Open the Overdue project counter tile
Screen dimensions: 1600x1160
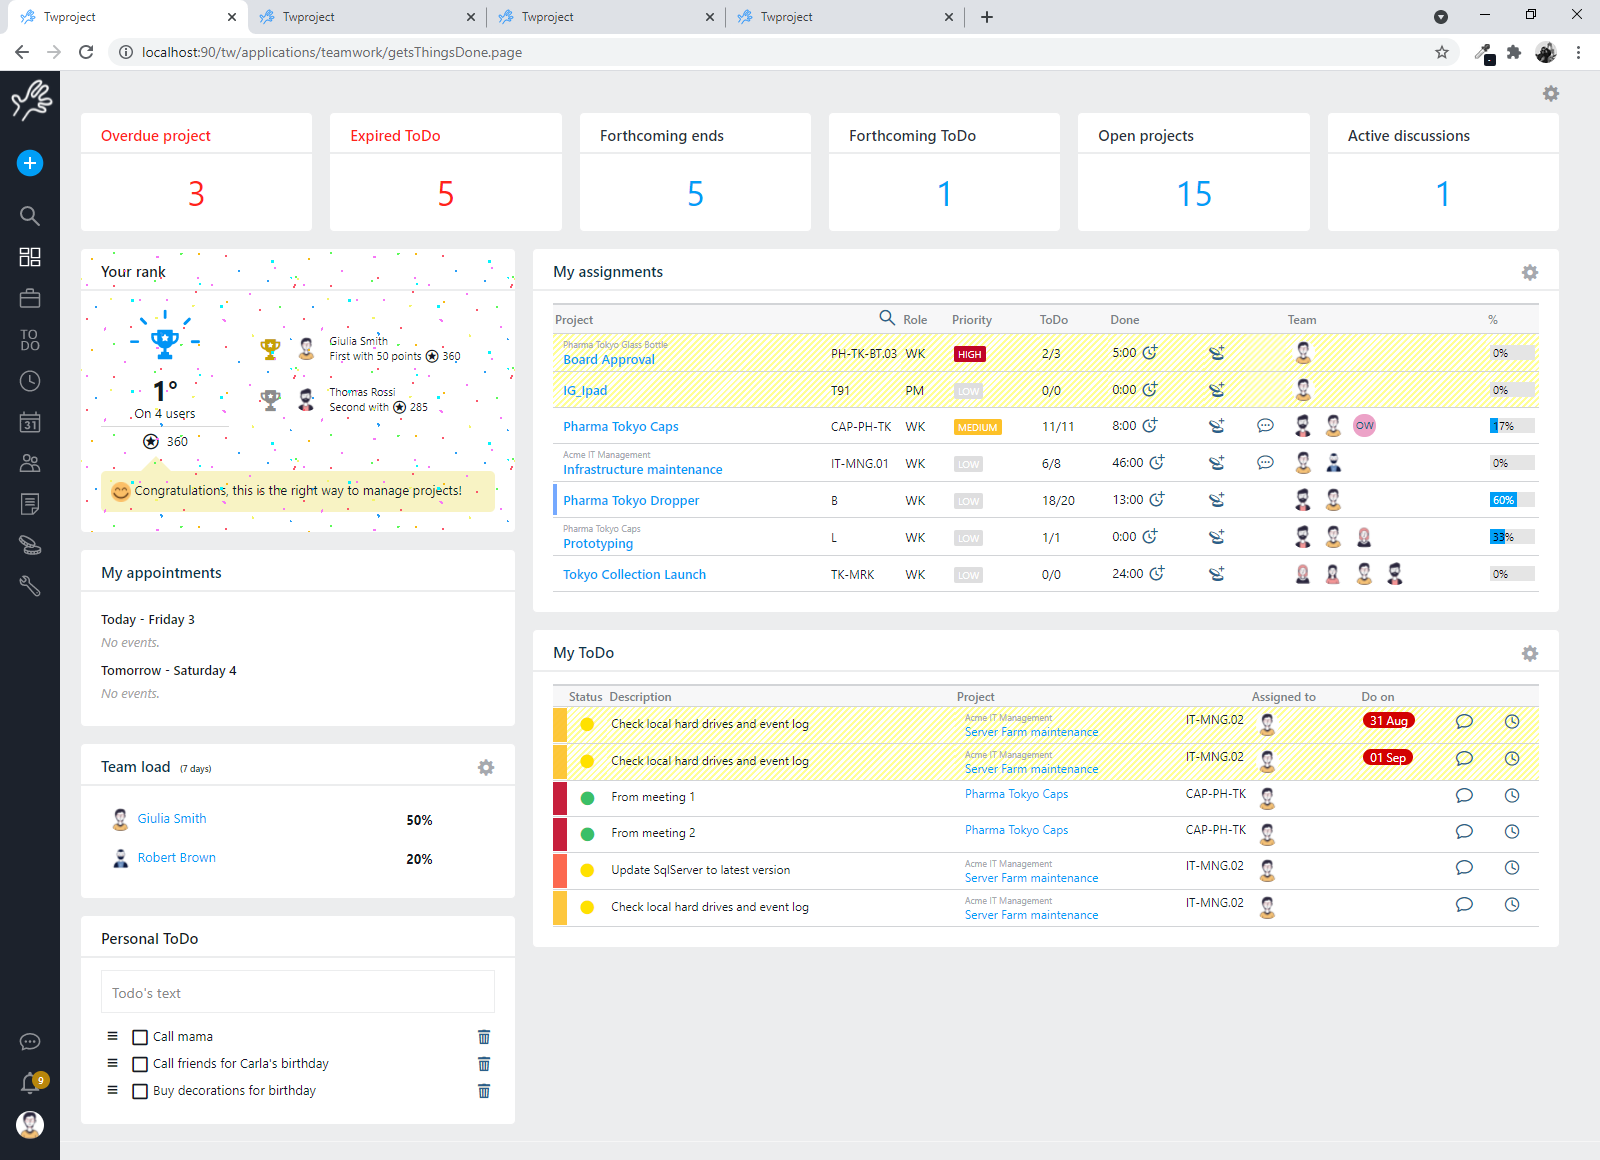[x=196, y=172]
